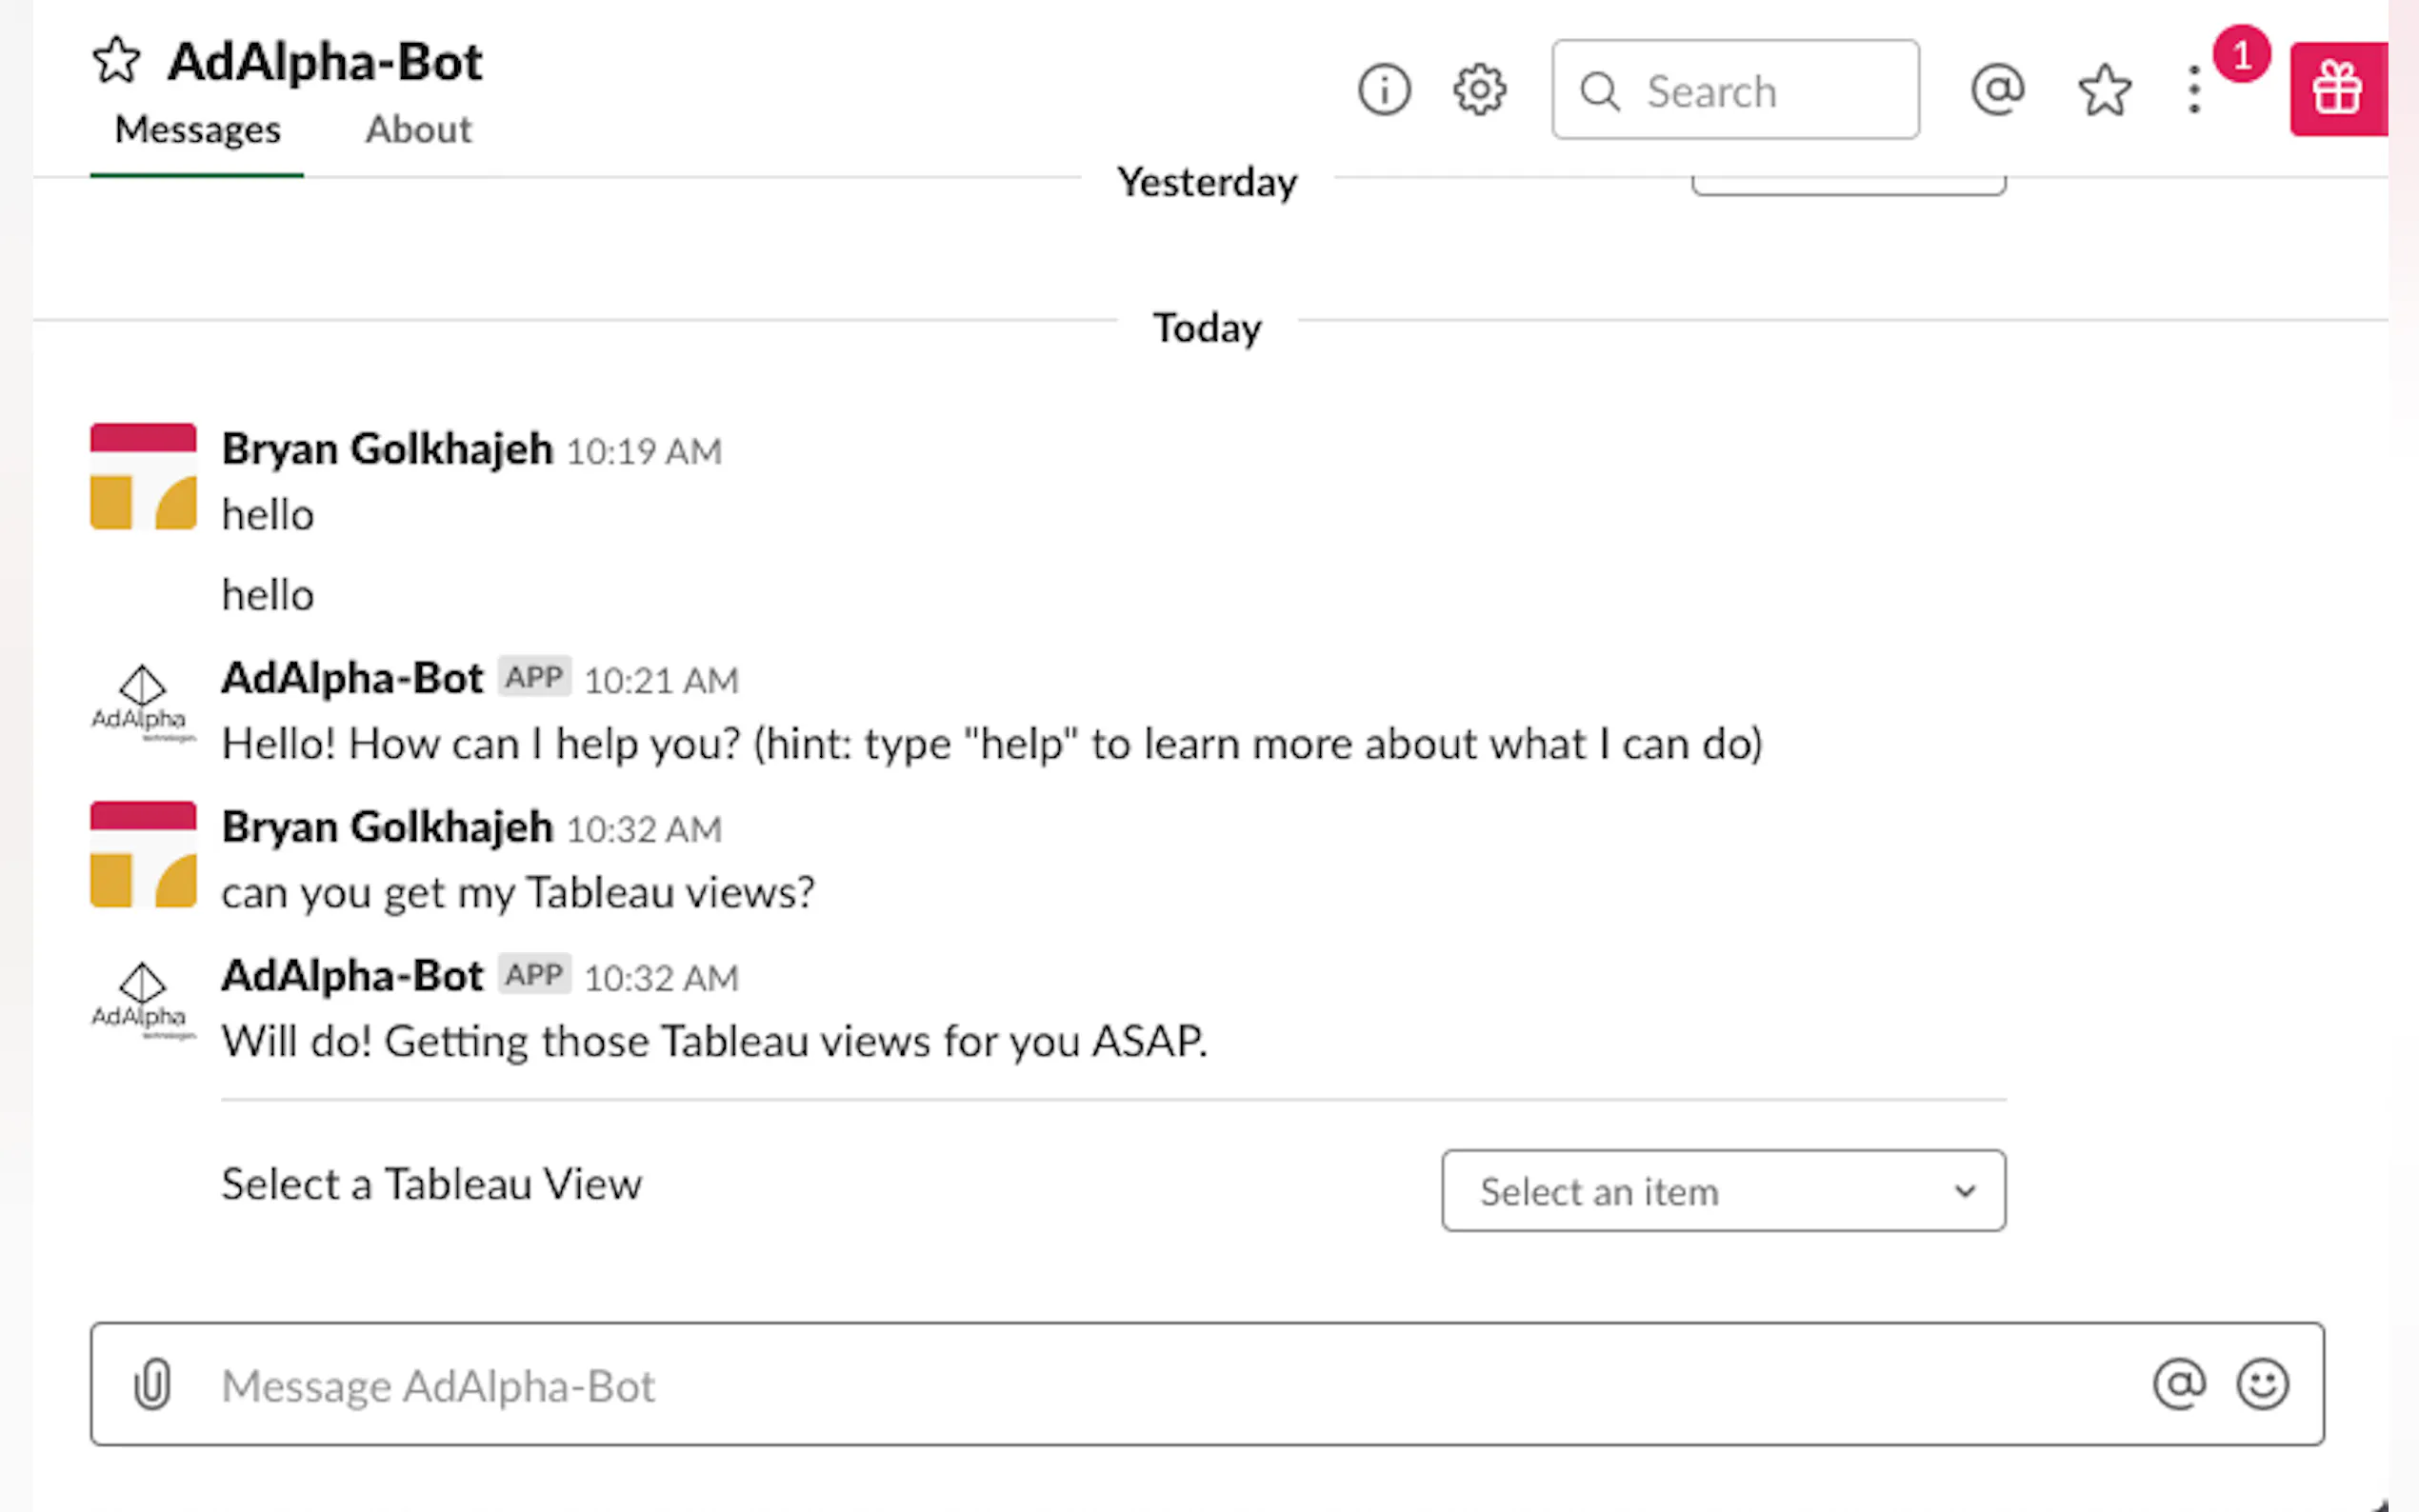Star the AdAlpha-Bot conversation
Image resolution: width=2419 pixels, height=1512 pixels.
(x=116, y=60)
